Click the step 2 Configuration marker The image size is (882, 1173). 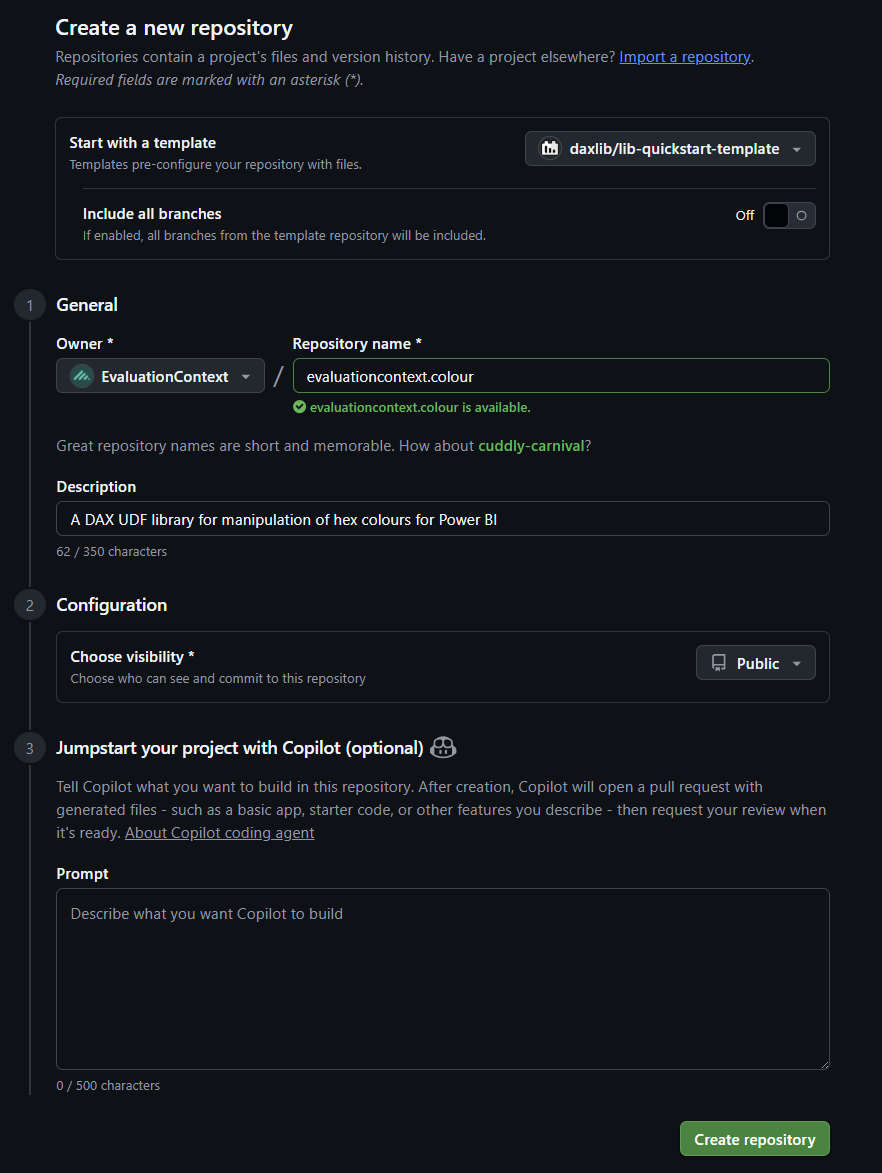point(30,605)
